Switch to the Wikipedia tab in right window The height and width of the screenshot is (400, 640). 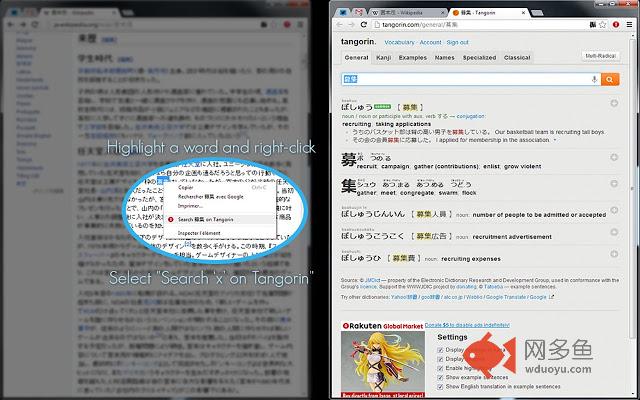tap(407, 13)
